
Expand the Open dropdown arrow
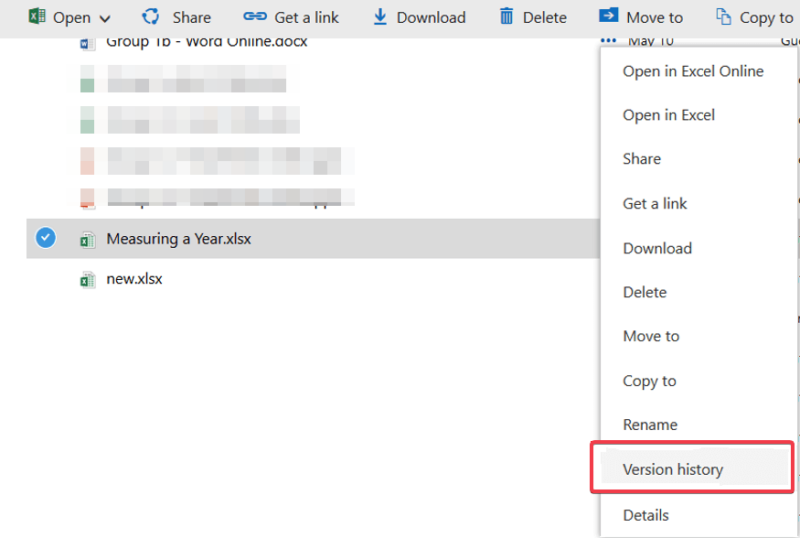pyautogui.click(x=105, y=19)
